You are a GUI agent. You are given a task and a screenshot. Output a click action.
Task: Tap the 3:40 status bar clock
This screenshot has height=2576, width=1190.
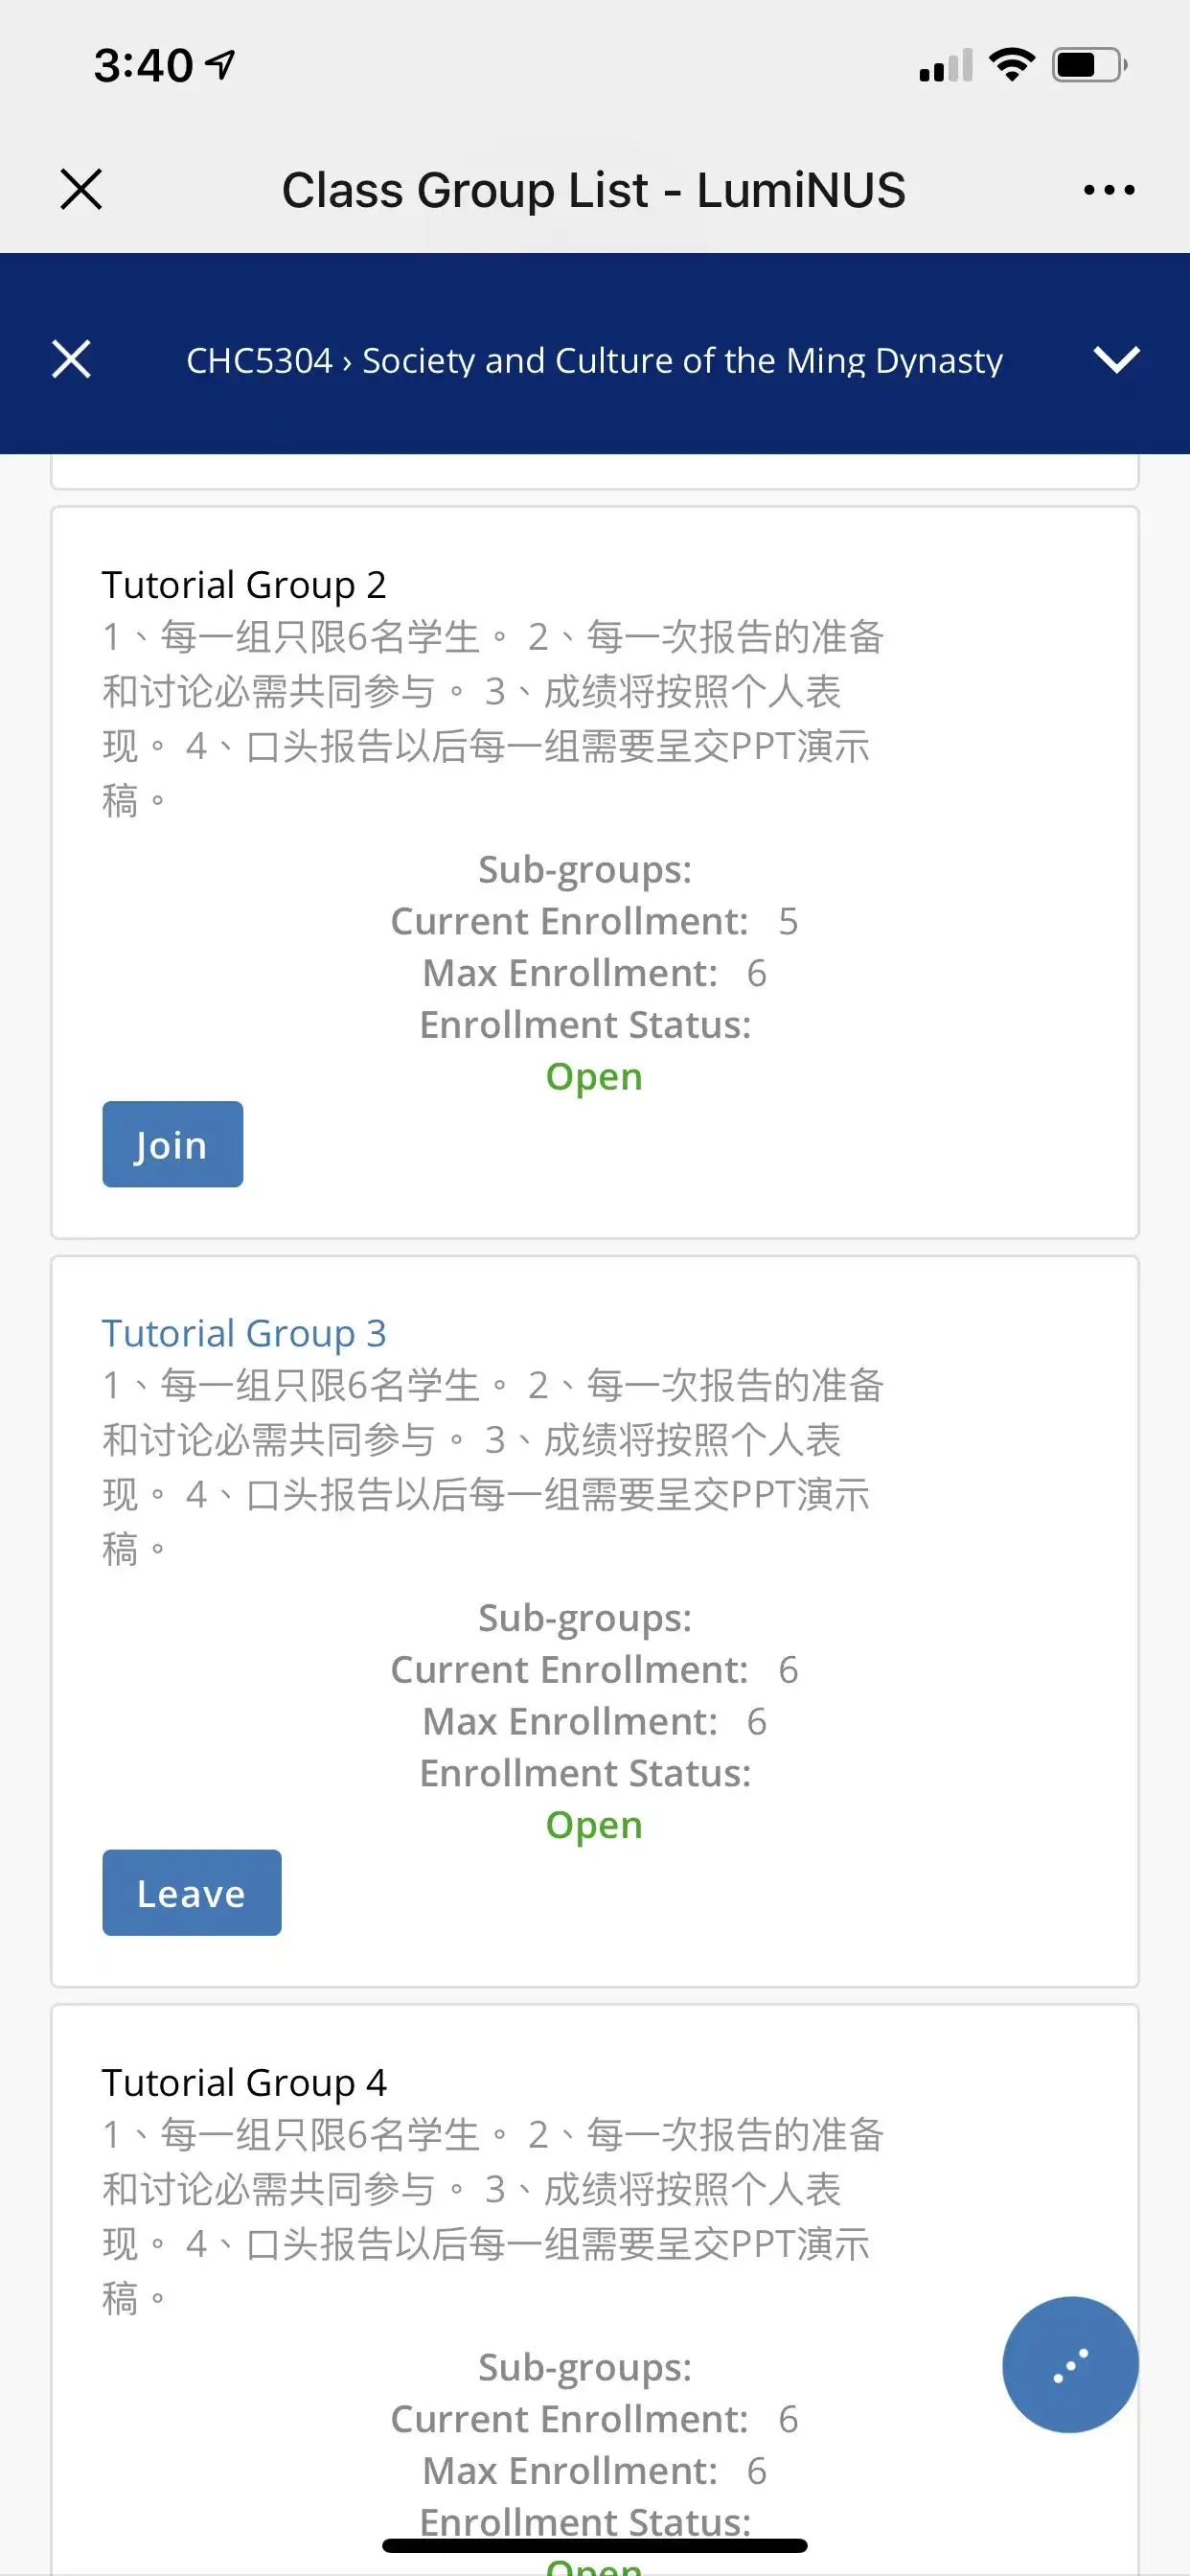coord(143,65)
